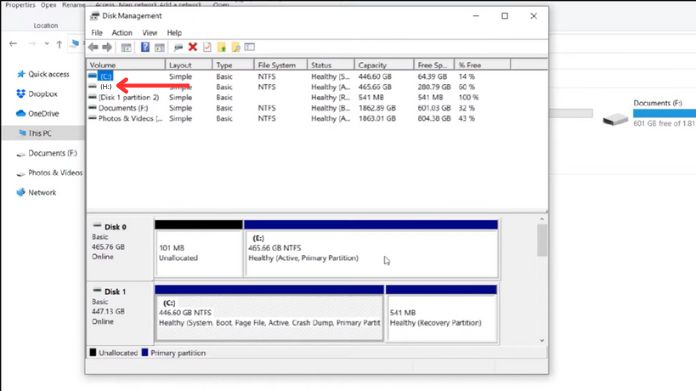The width and height of the screenshot is (696, 391).
Task: Click the 1862.89 GB capacity cell
Action: click(x=377, y=108)
